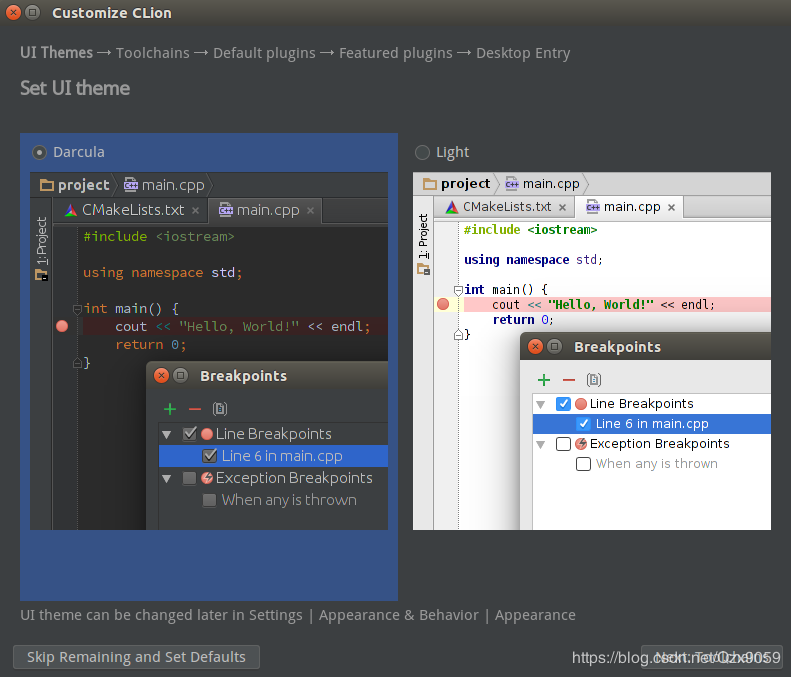Toggle Line Breakpoints checkbox in Light preview
This screenshot has width=791, height=677.
pyautogui.click(x=563, y=404)
